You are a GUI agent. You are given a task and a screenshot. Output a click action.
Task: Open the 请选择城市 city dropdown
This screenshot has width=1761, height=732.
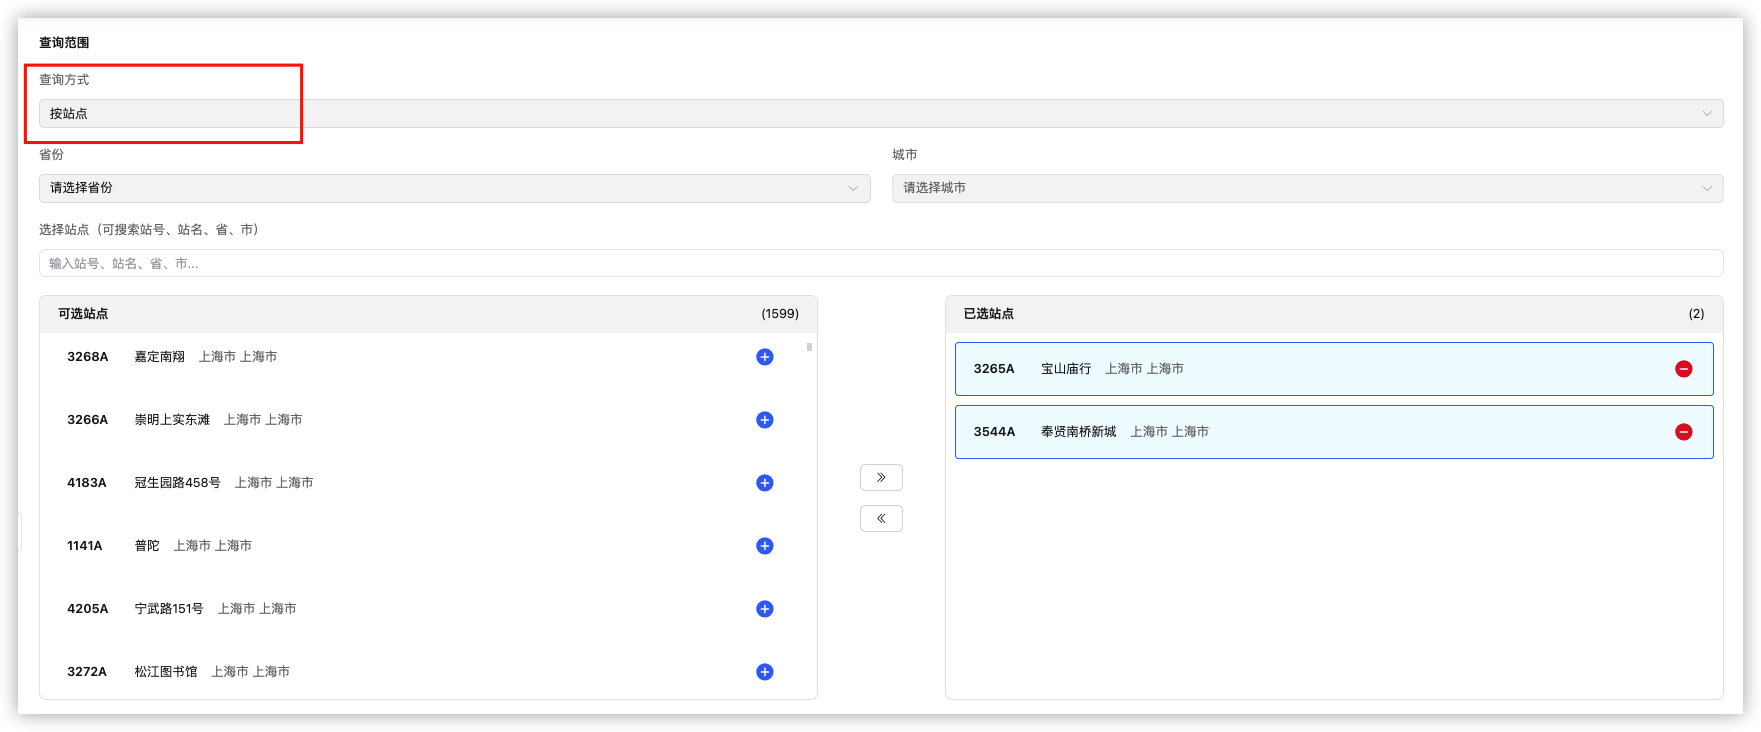tap(1307, 188)
